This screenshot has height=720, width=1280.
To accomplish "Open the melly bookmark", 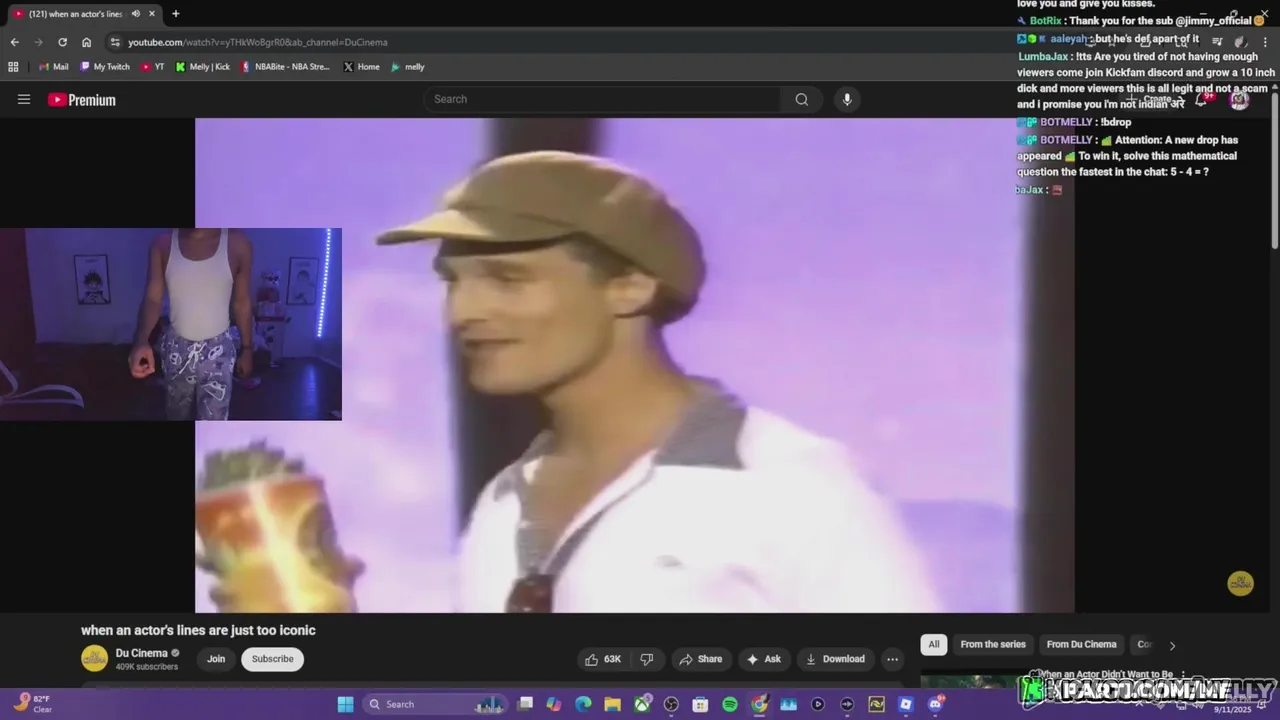I will tap(408, 67).
